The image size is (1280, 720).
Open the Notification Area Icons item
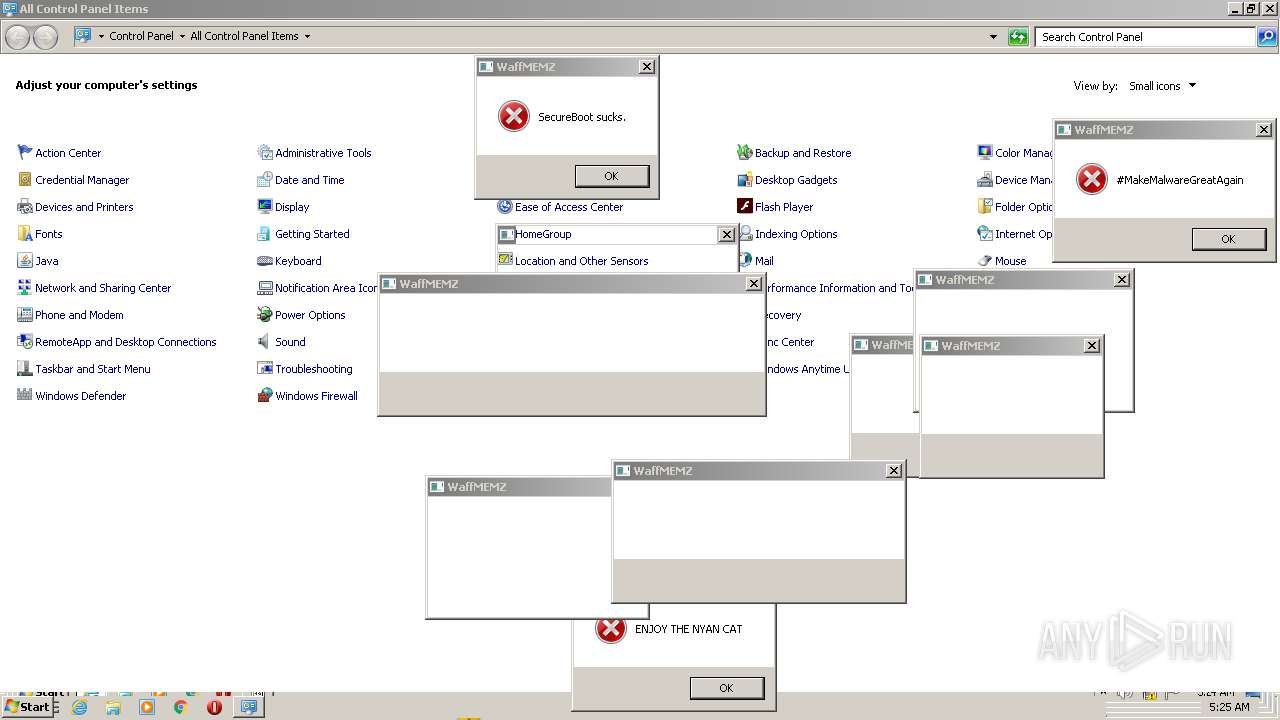click(317, 288)
